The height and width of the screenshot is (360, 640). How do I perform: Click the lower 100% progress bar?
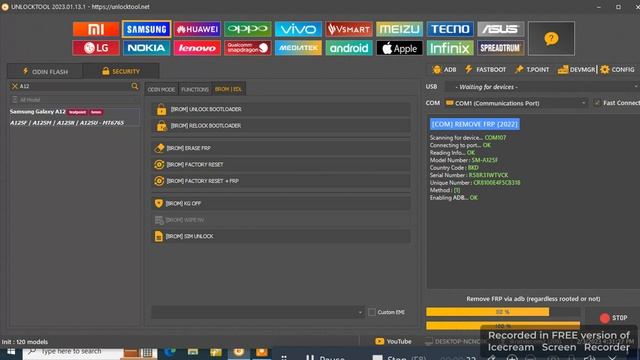pos(503,326)
